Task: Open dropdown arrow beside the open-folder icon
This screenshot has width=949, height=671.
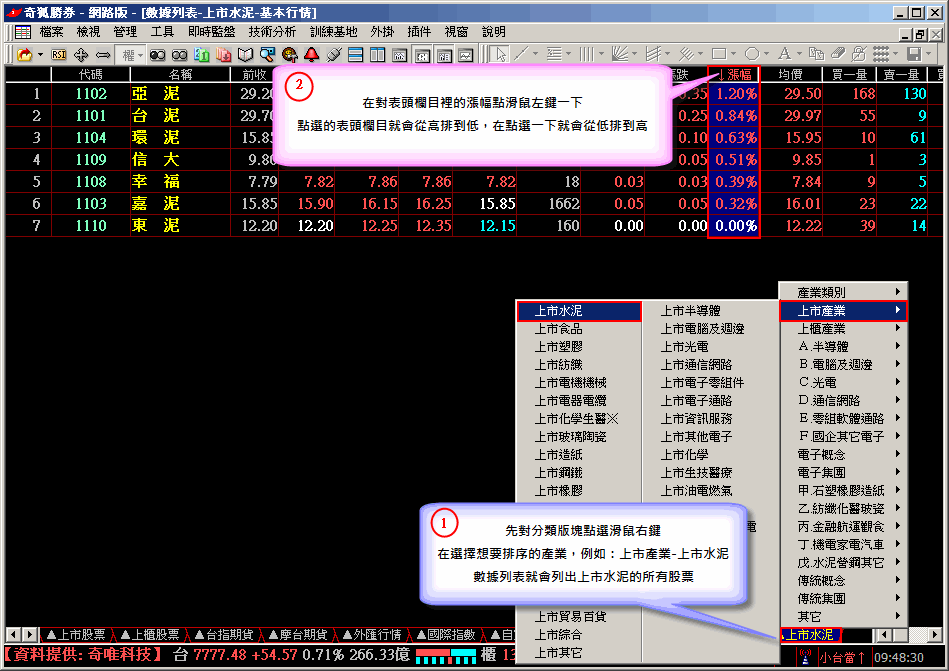Action: point(41,54)
